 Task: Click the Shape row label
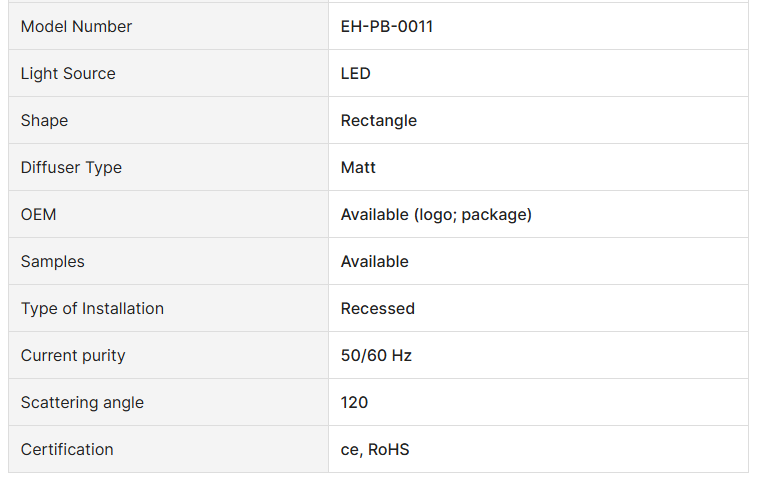(x=45, y=121)
